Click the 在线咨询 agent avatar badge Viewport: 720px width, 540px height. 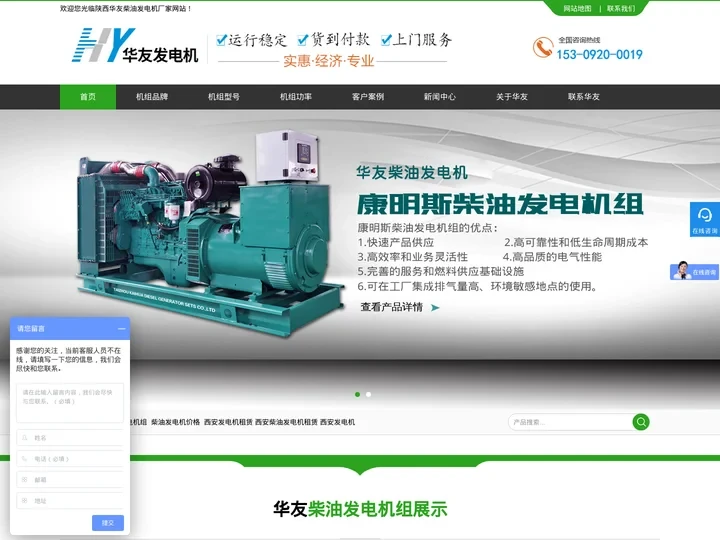(x=694, y=271)
